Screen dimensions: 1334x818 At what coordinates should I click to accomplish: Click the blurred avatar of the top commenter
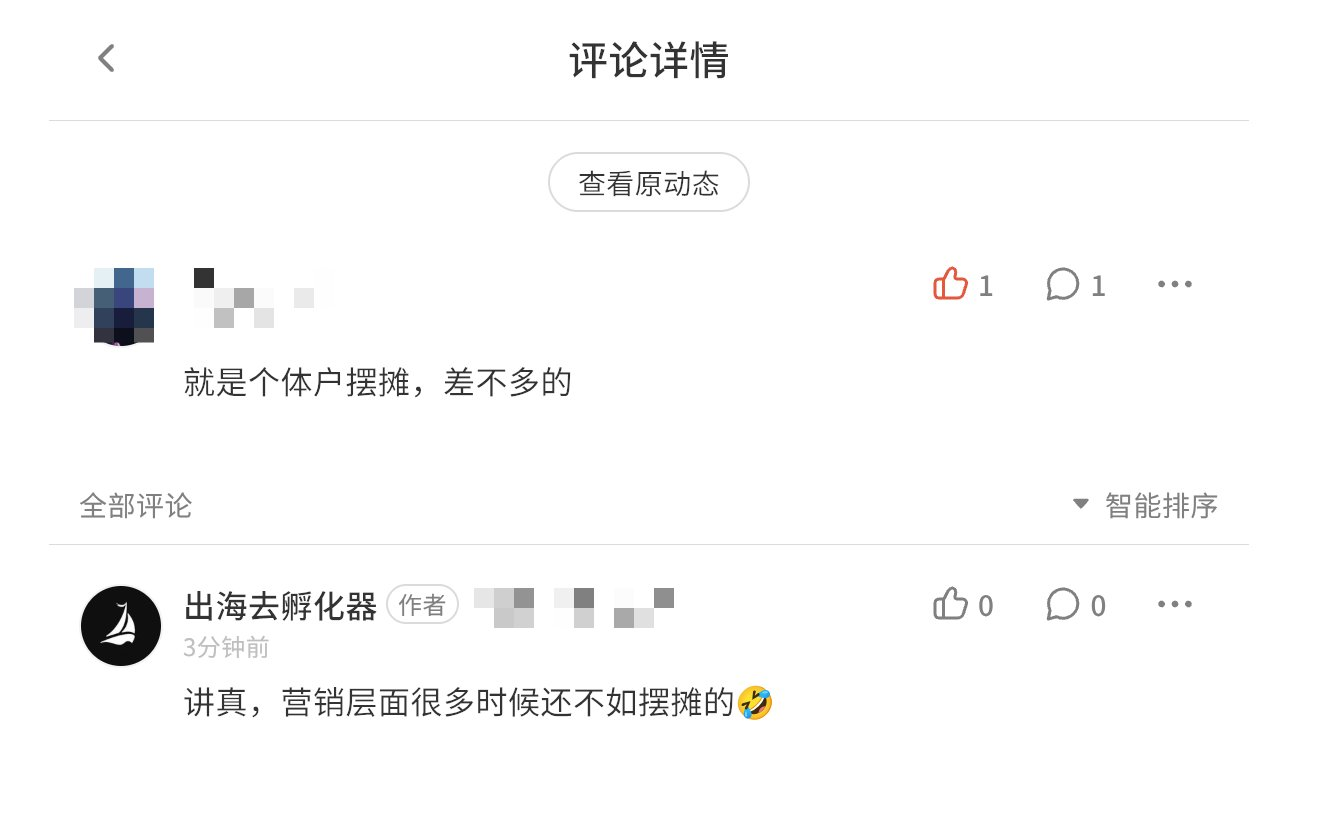coord(115,305)
